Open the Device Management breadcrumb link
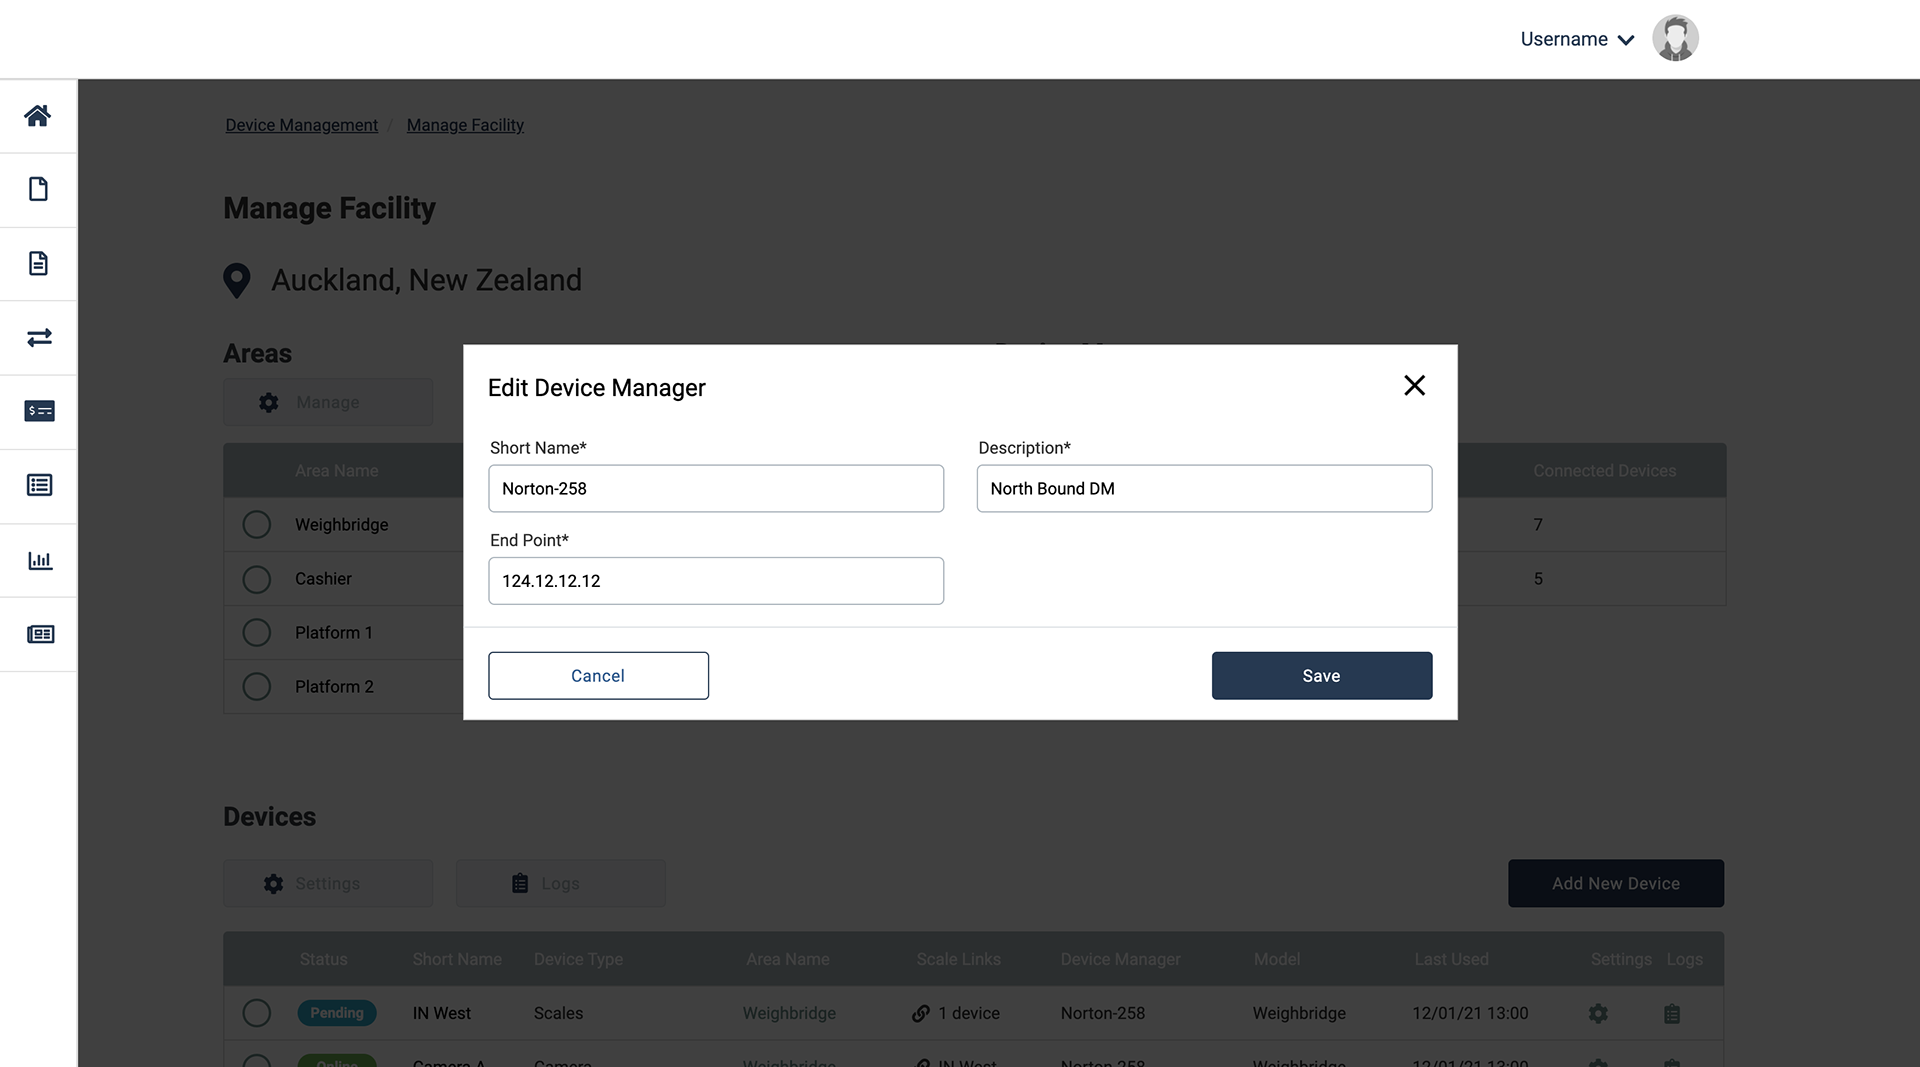The image size is (1920, 1067). tap(301, 125)
